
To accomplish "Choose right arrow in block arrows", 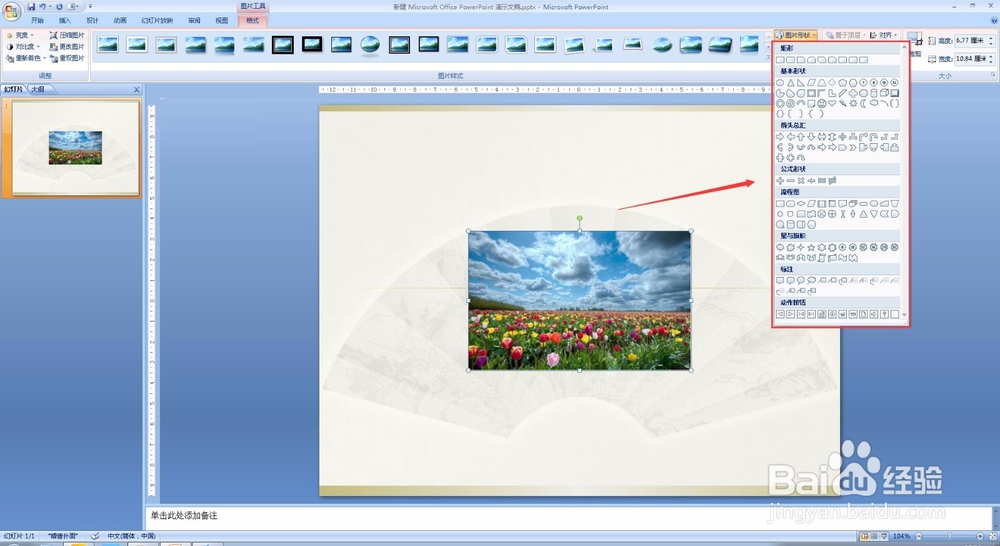I will tap(780, 136).
